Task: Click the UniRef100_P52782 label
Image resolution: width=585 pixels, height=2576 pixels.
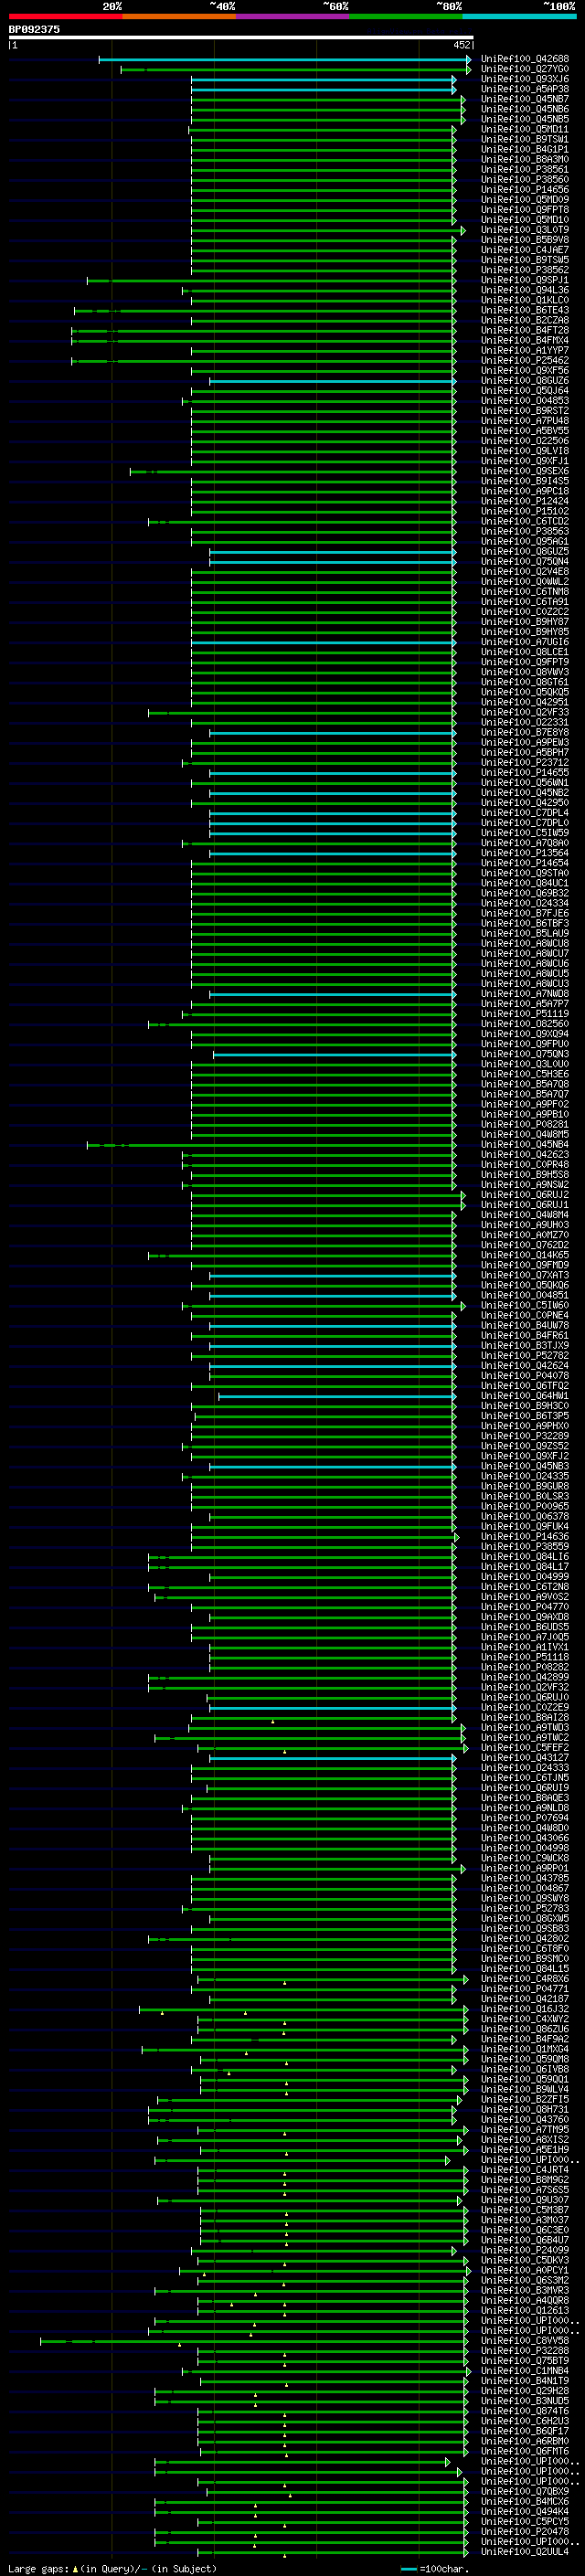Action: (x=525, y=1355)
